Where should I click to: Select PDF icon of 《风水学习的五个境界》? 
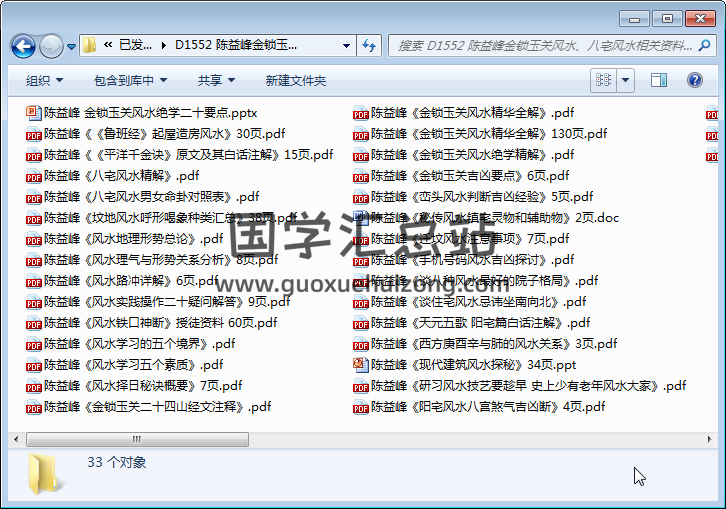tap(33, 345)
